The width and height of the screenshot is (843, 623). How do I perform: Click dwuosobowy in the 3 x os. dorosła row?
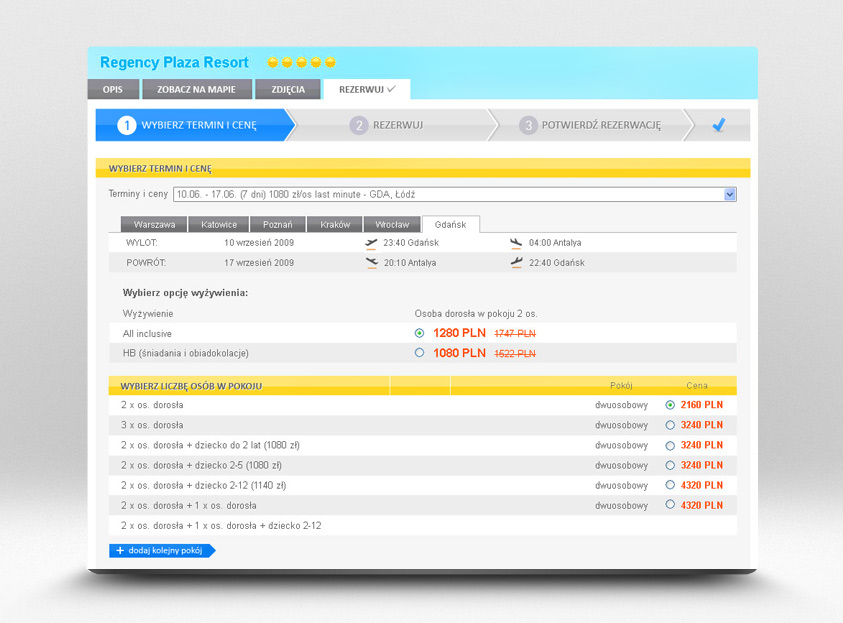[x=621, y=425]
